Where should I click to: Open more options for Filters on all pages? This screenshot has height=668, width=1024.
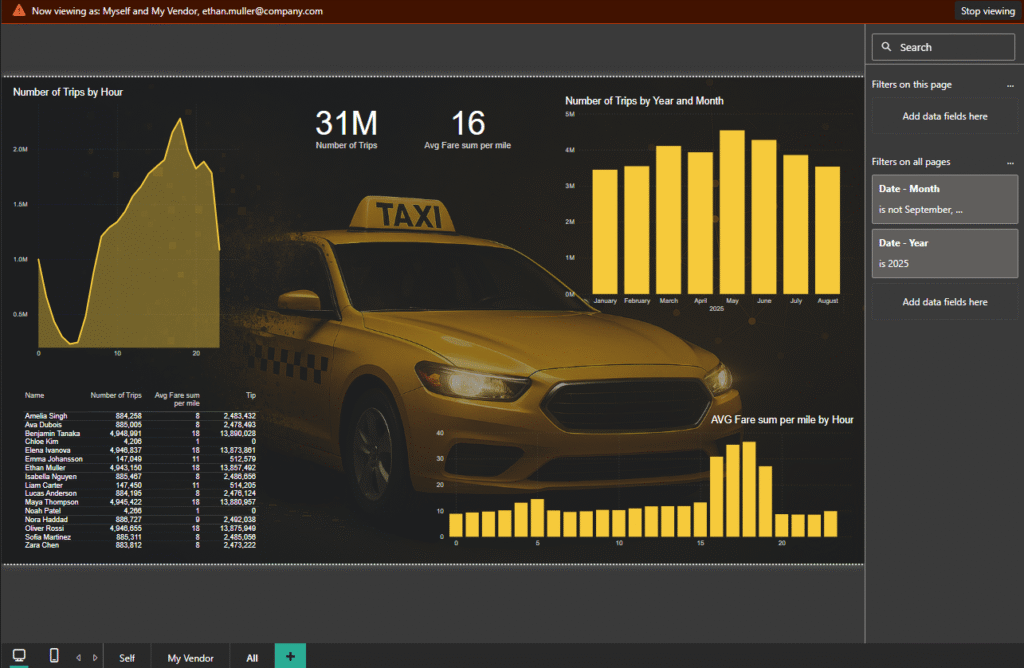click(x=1010, y=162)
